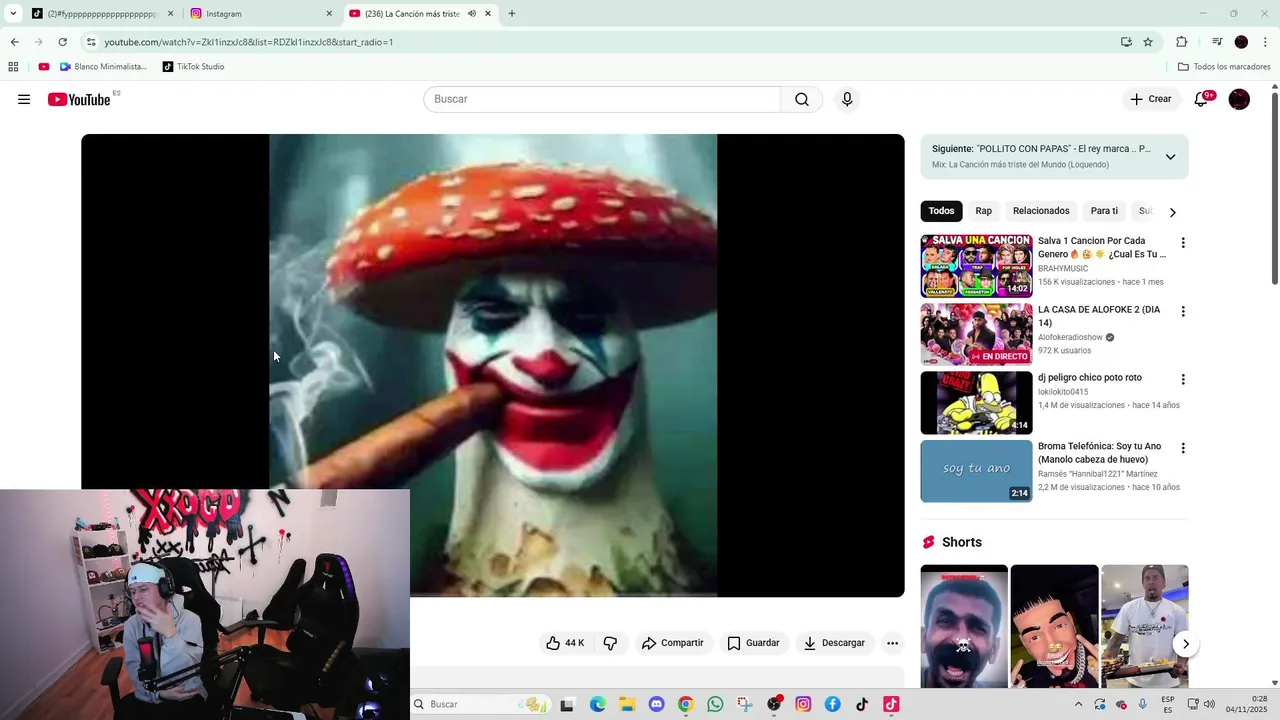Open more actions under the video
This screenshot has height=720, width=1280.
point(892,643)
